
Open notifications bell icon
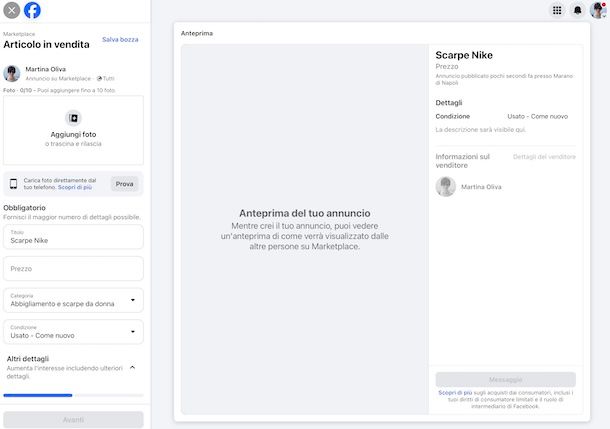click(578, 10)
